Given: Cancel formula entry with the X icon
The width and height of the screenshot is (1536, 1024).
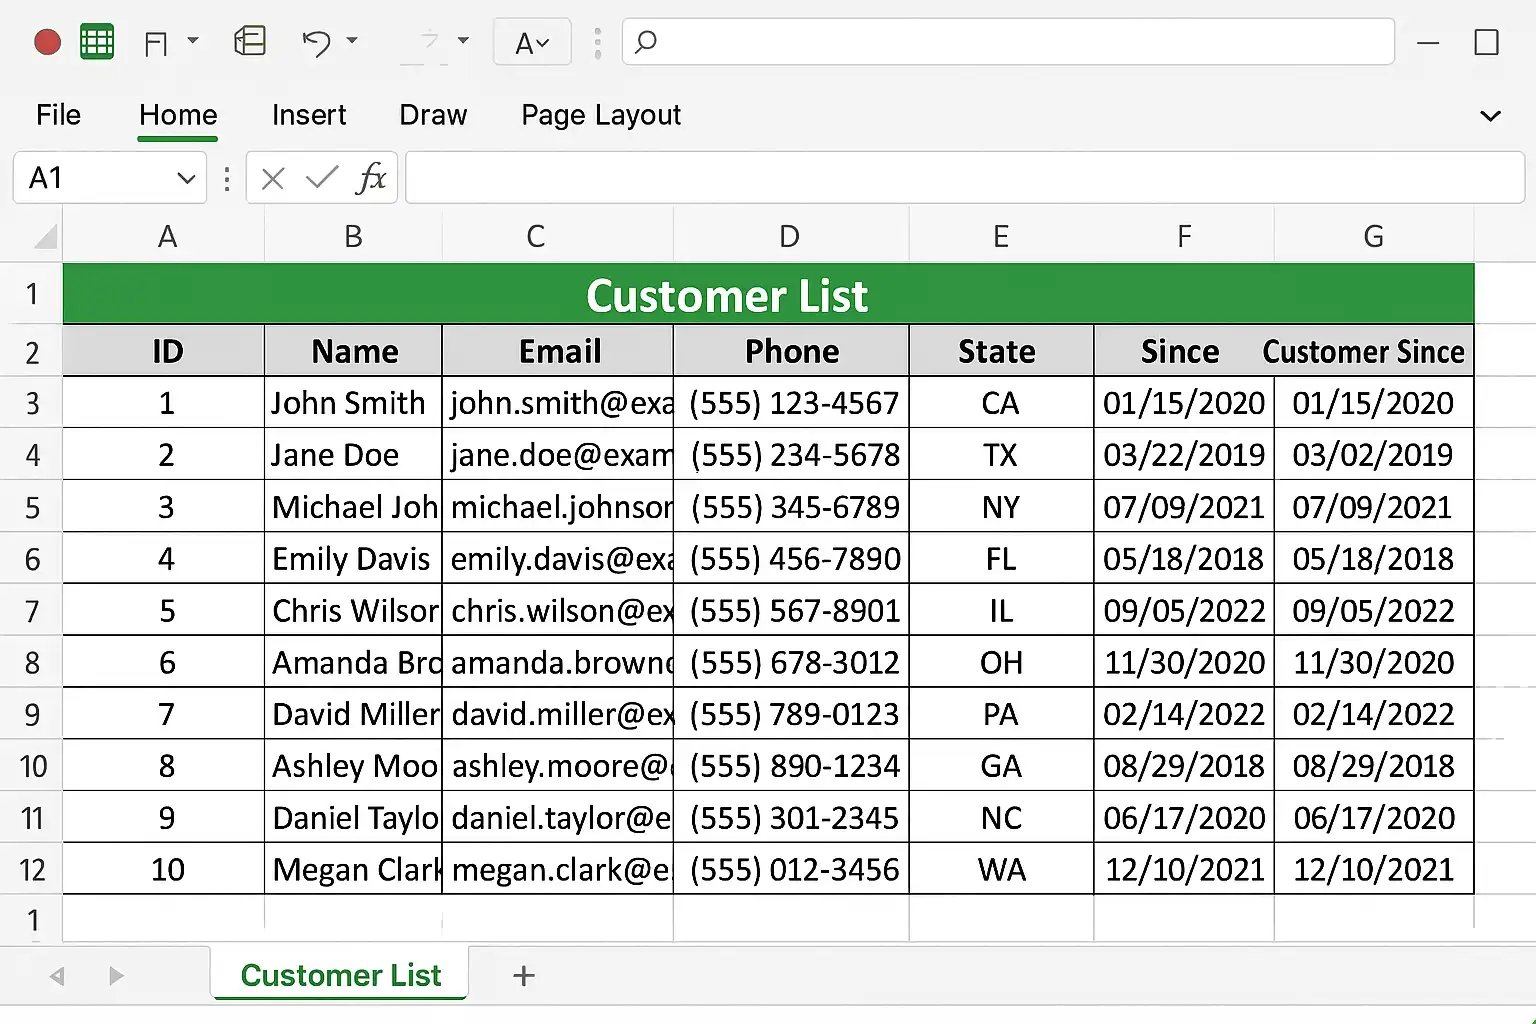Looking at the screenshot, I should coord(272,178).
